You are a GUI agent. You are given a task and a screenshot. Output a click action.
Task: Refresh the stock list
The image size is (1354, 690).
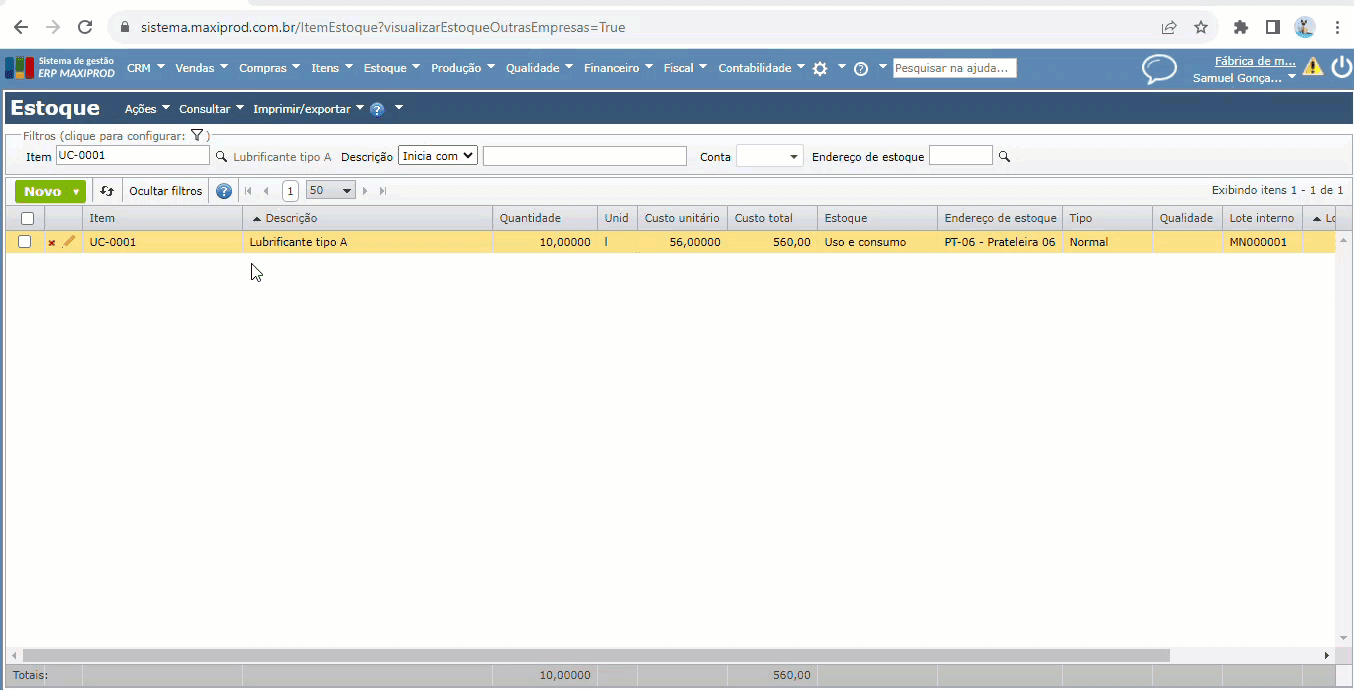pyautogui.click(x=107, y=191)
